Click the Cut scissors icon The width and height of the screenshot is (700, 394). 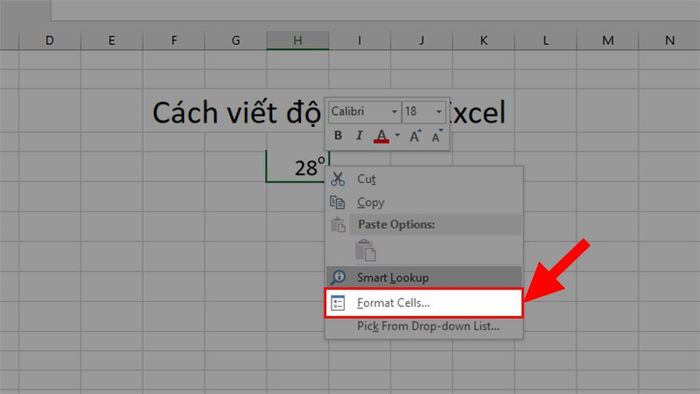pos(338,179)
